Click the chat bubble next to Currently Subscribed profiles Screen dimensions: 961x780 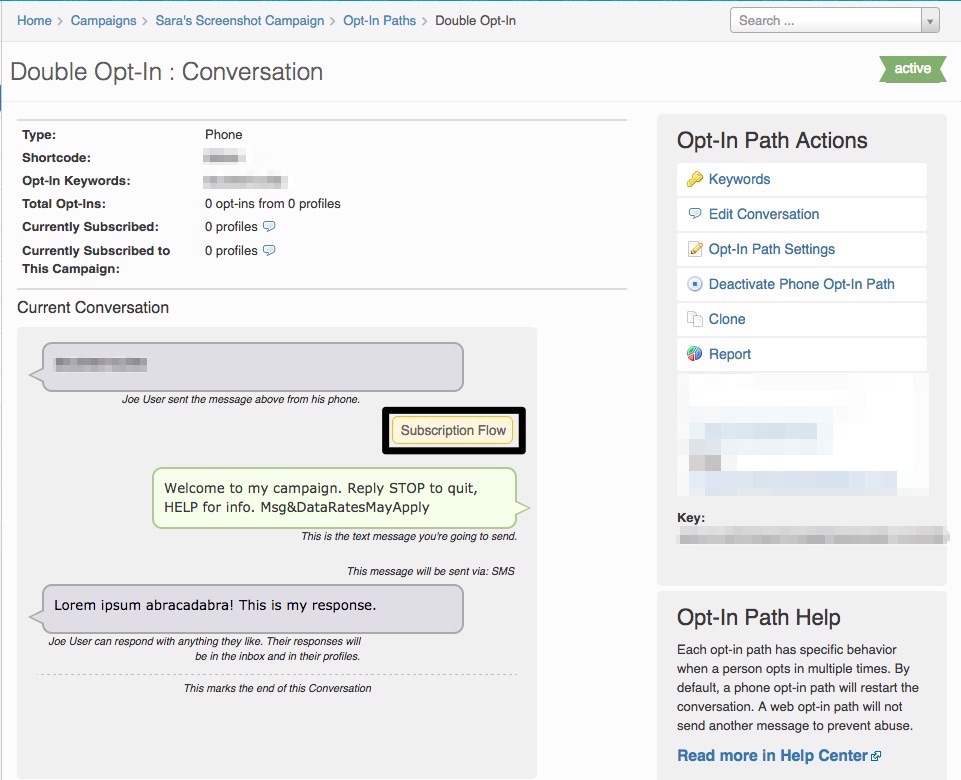pos(269,226)
